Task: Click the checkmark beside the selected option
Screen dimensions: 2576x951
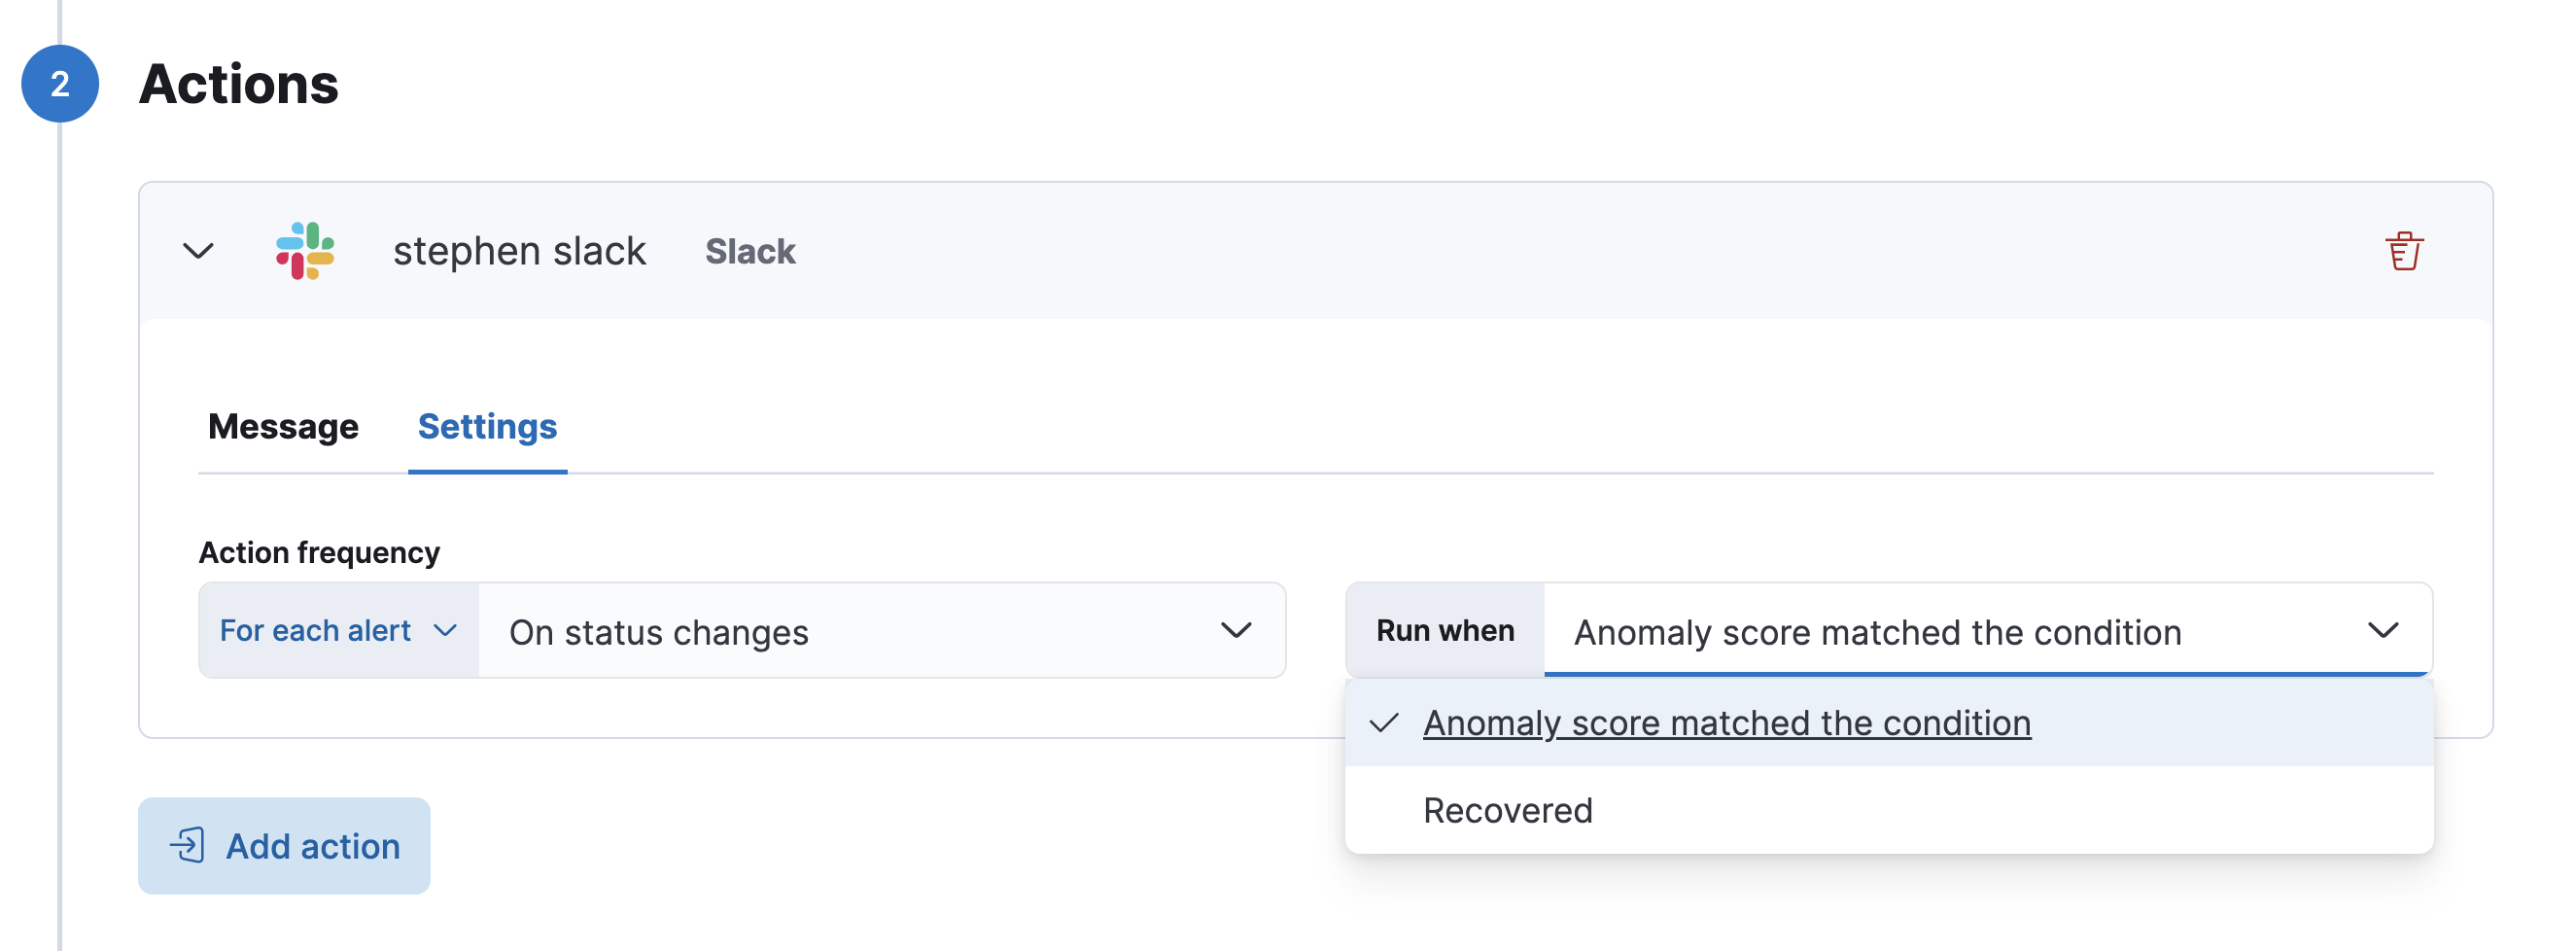Action: point(1383,723)
